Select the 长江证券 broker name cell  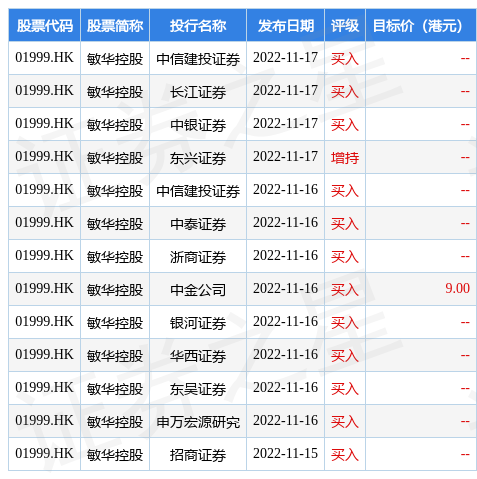[x=198, y=92]
